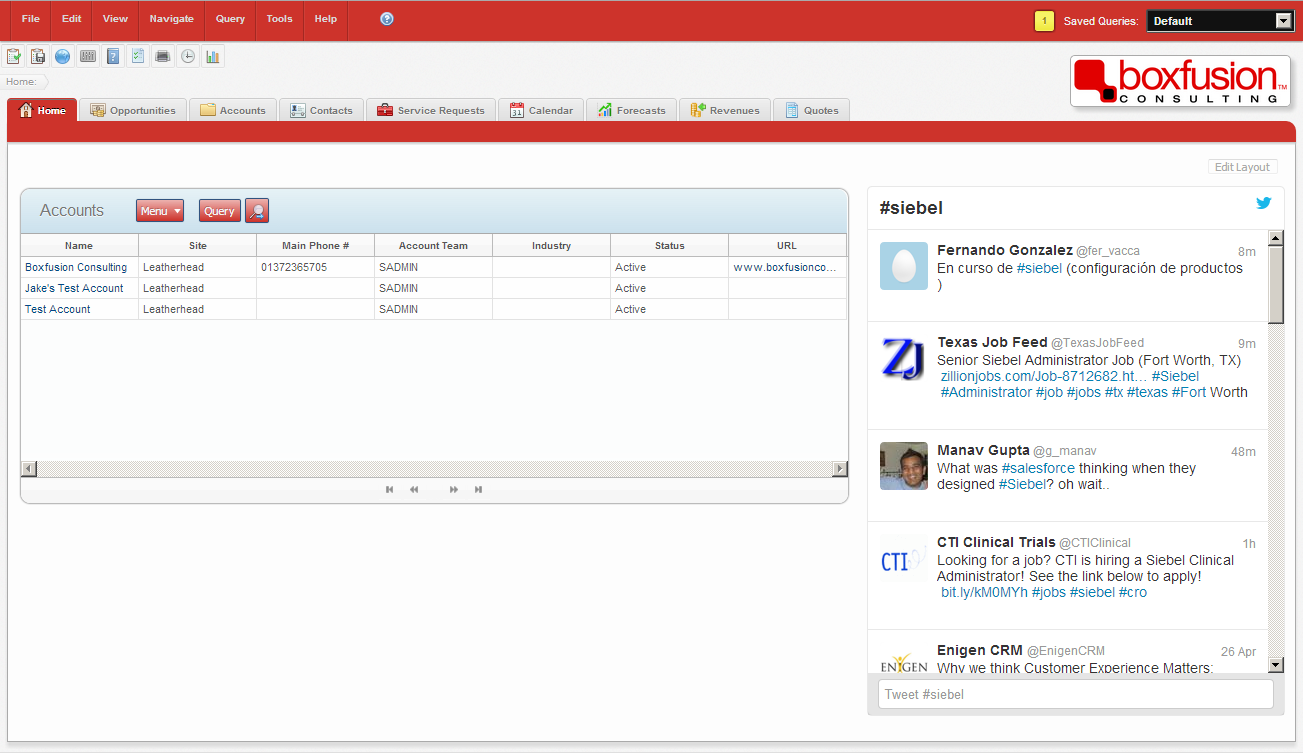
Task: Click the yellow notification badge showing 1
Action: 1044,21
